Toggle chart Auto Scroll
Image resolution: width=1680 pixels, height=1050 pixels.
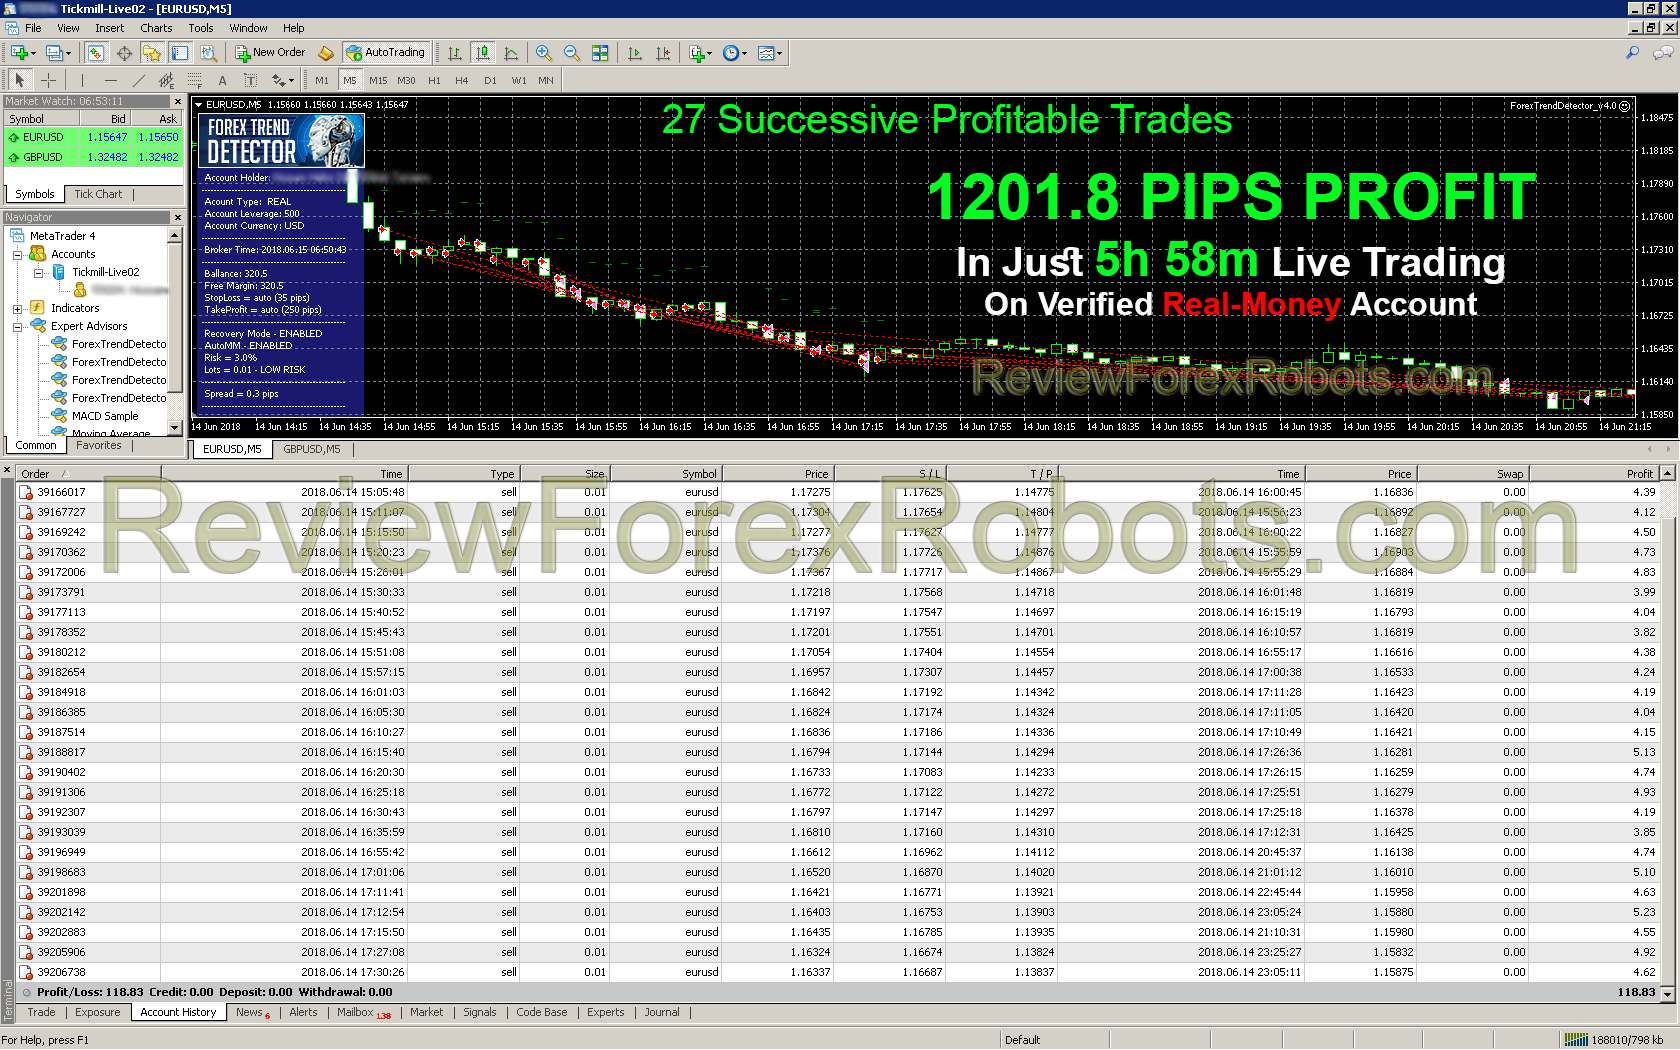point(635,53)
